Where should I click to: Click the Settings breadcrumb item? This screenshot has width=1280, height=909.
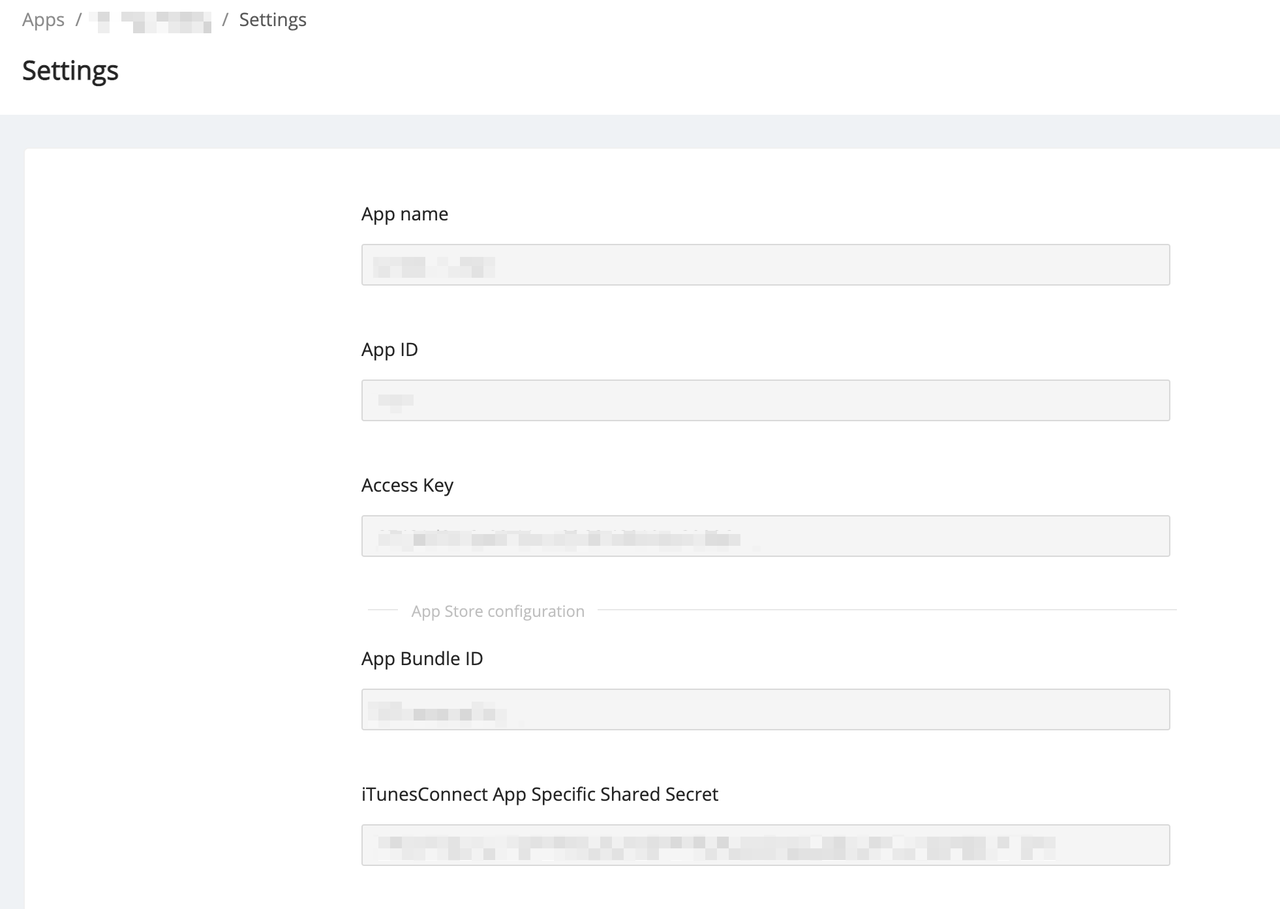point(272,20)
